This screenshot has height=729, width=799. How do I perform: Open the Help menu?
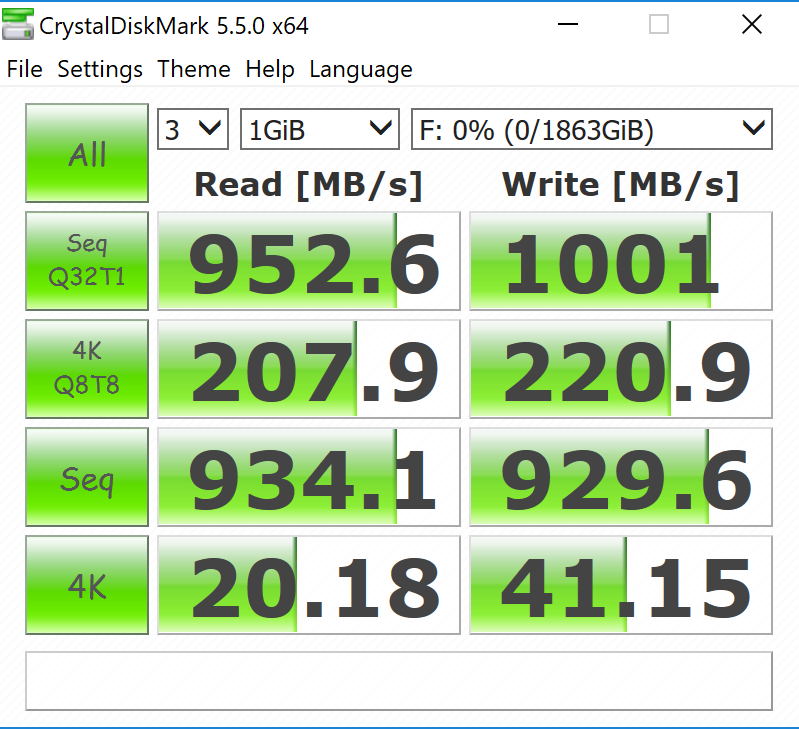pyautogui.click(x=270, y=69)
